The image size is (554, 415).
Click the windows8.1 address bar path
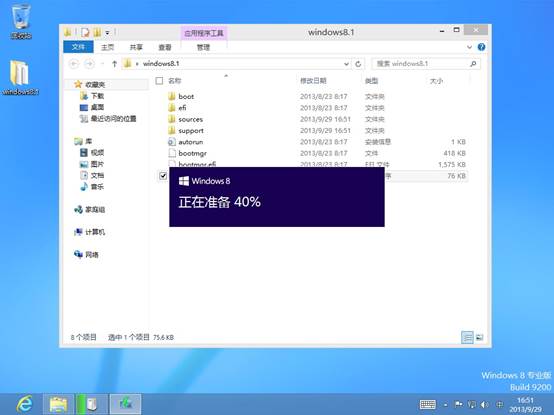(x=161, y=64)
